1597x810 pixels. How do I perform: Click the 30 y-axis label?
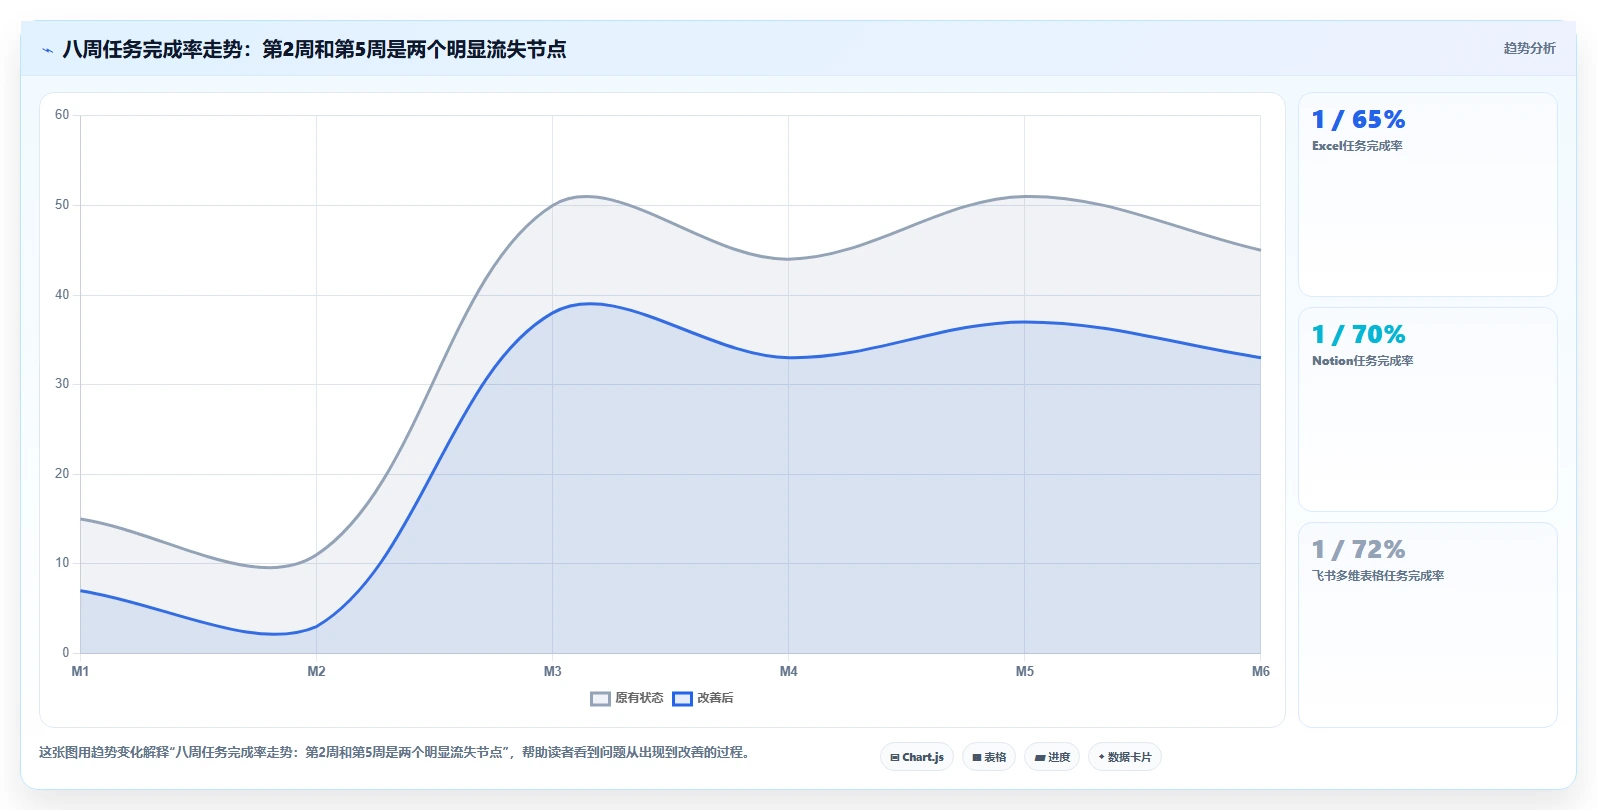click(x=62, y=384)
